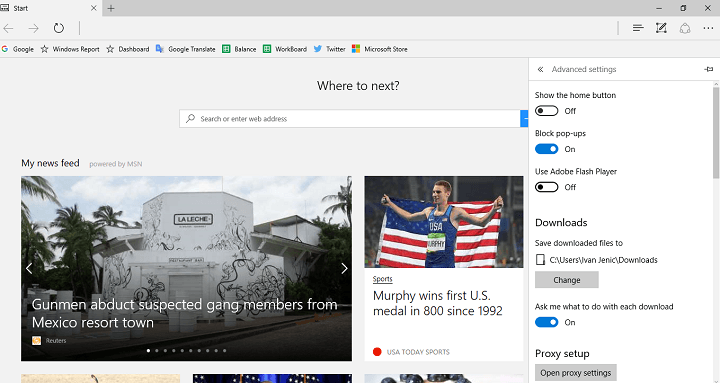The height and width of the screenshot is (383, 720).
Task: Open the Balance favorite
Action: [x=239, y=49]
